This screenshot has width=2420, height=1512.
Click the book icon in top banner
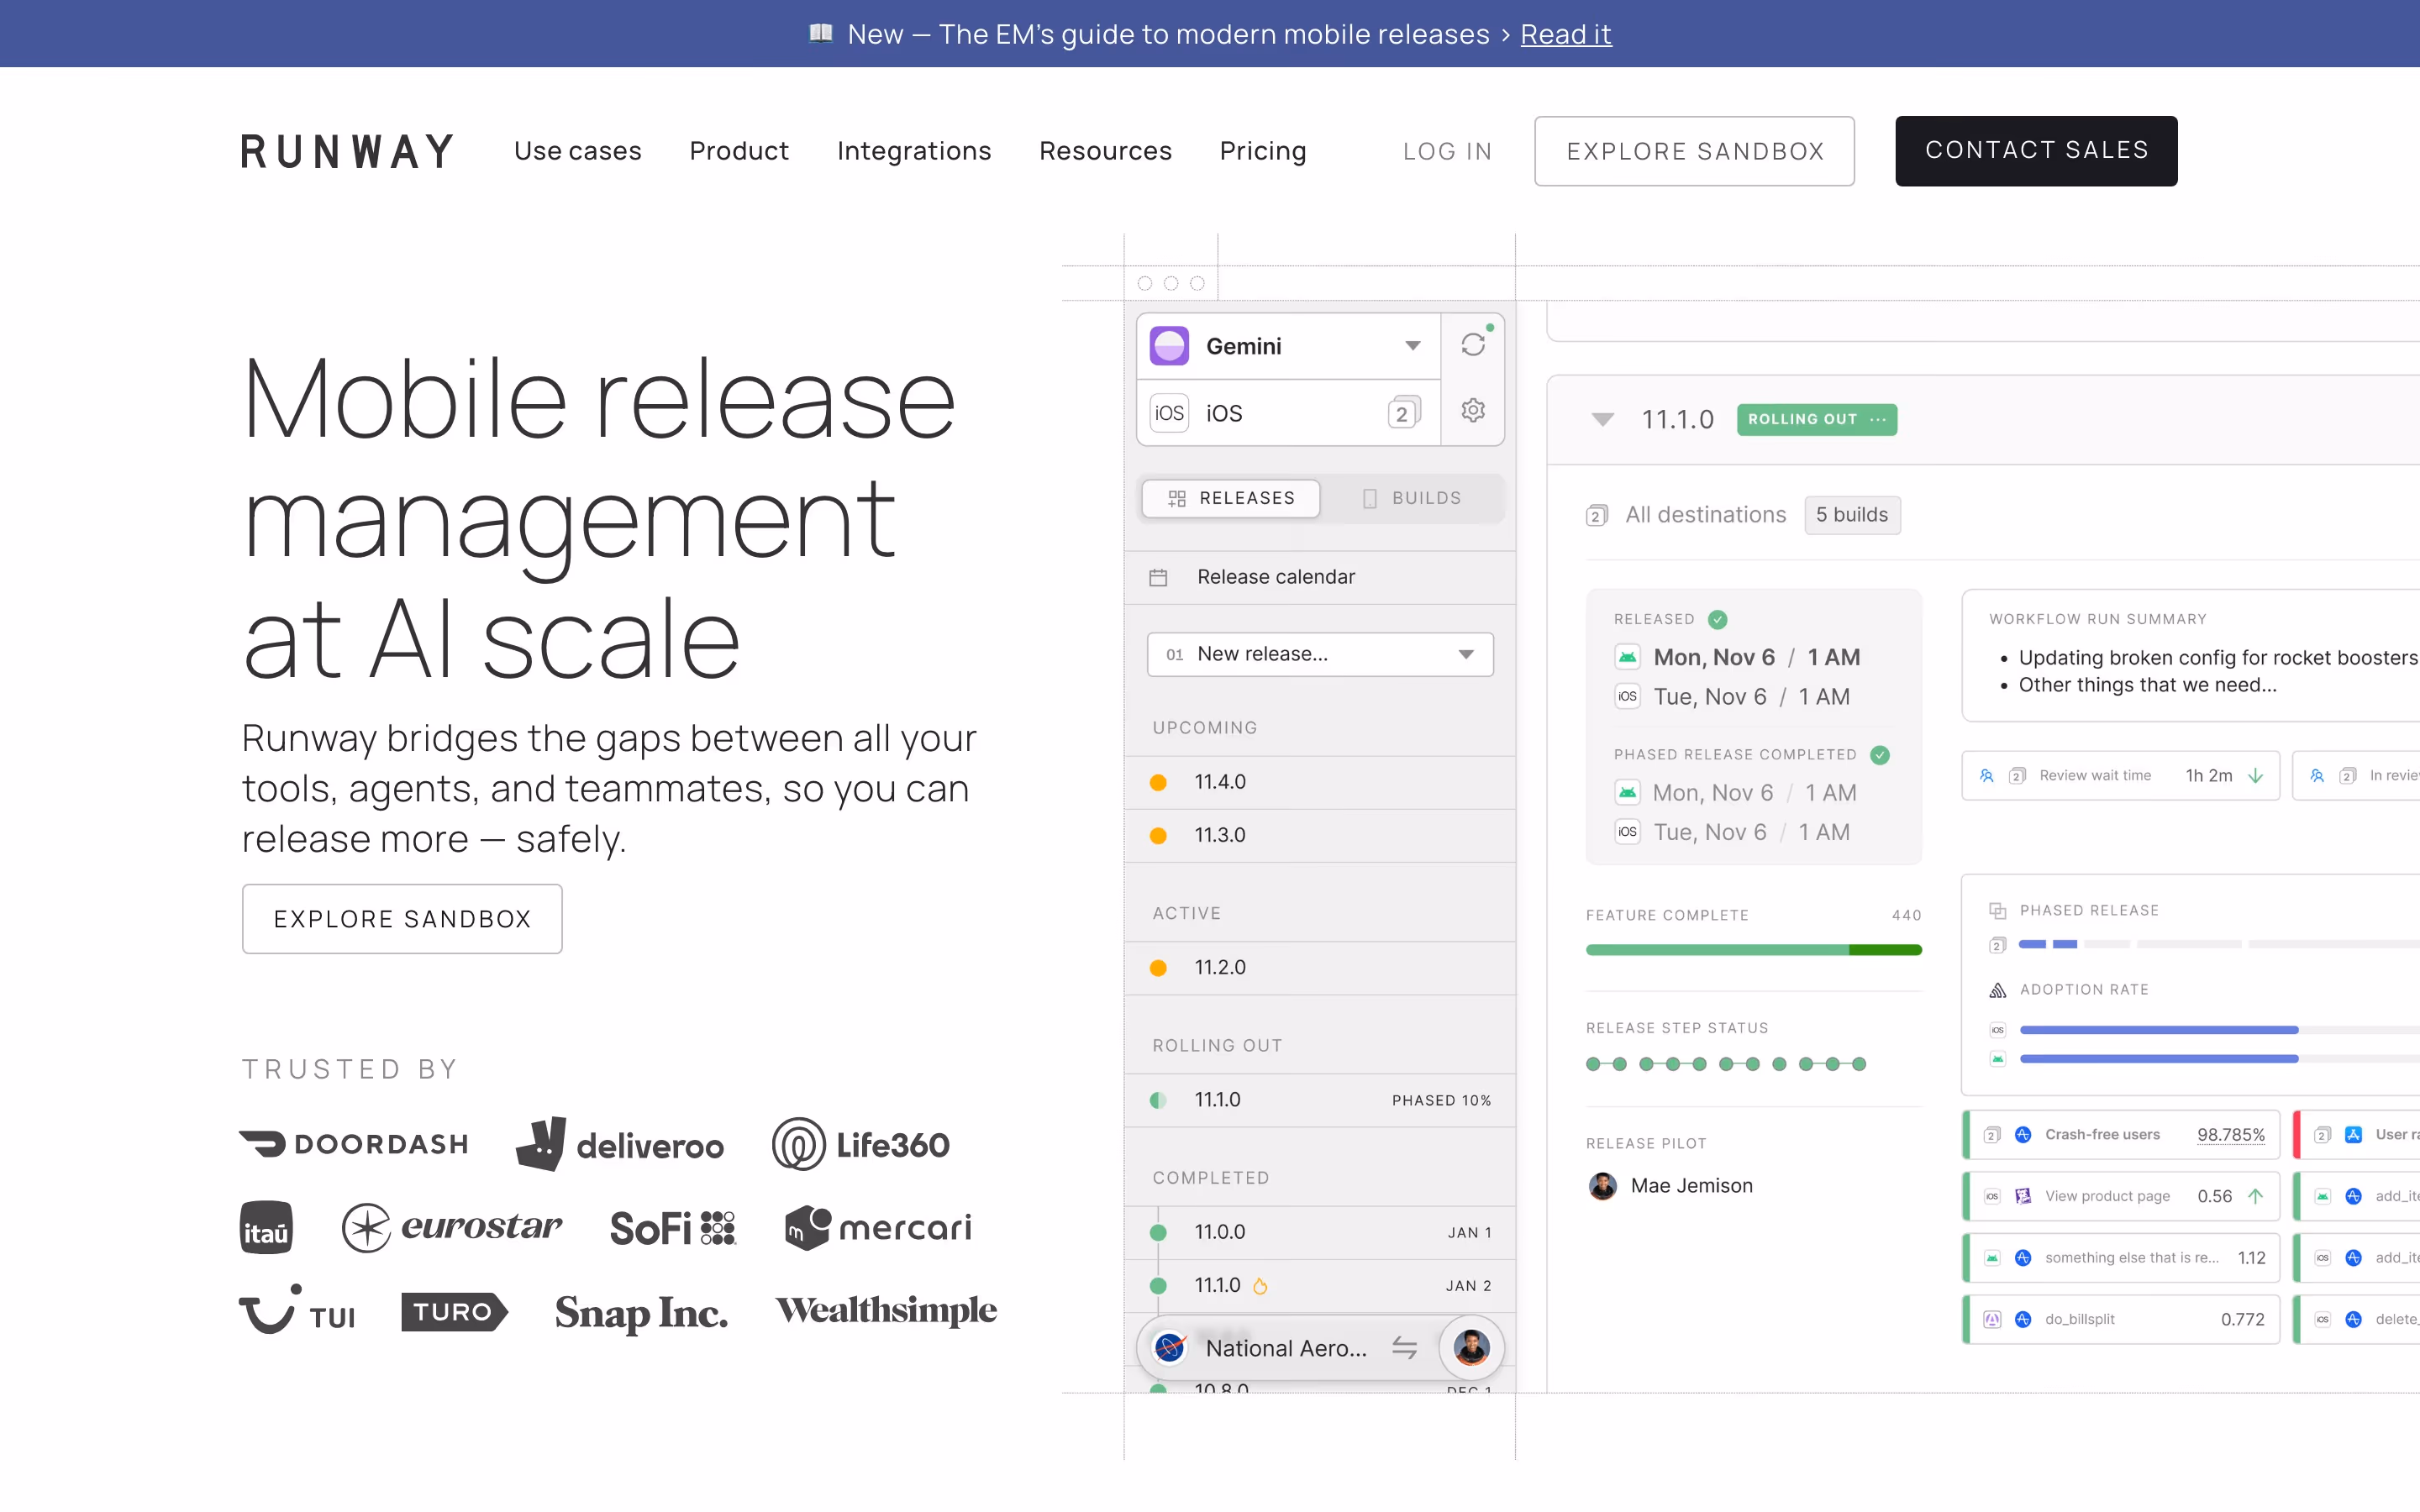coord(821,33)
